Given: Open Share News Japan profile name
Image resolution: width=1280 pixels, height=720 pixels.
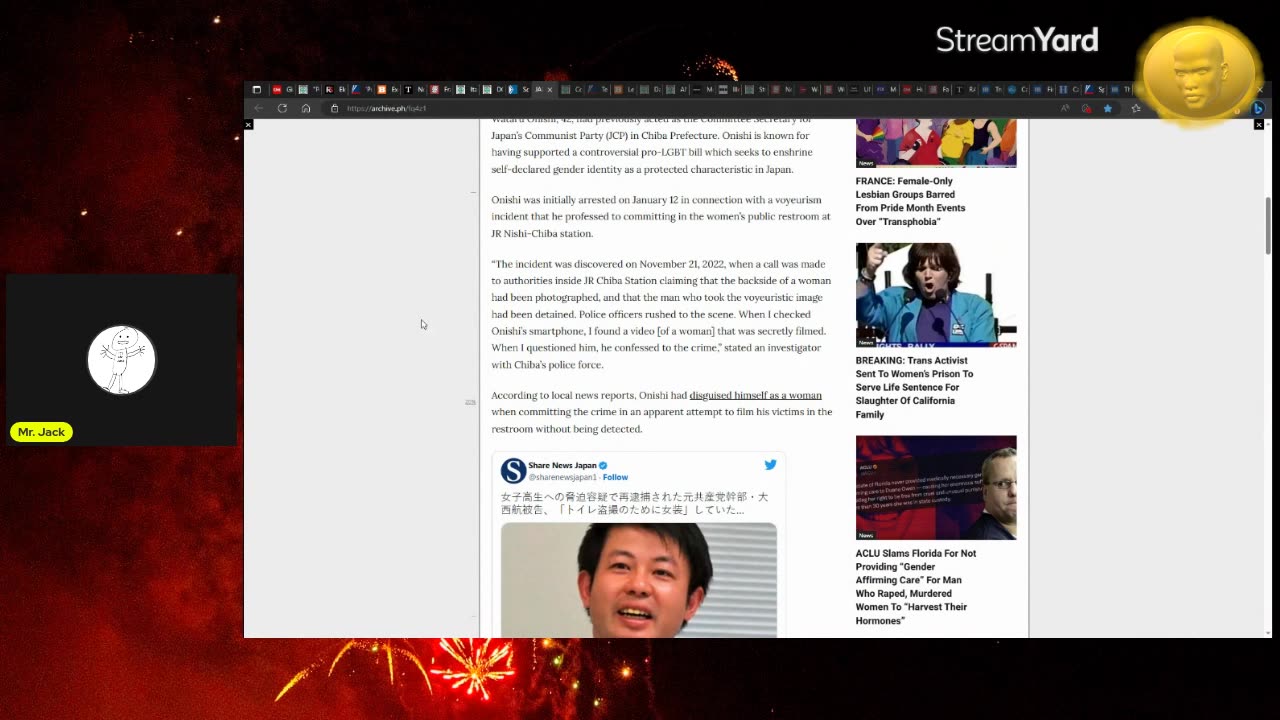Looking at the screenshot, I should click(x=562, y=465).
